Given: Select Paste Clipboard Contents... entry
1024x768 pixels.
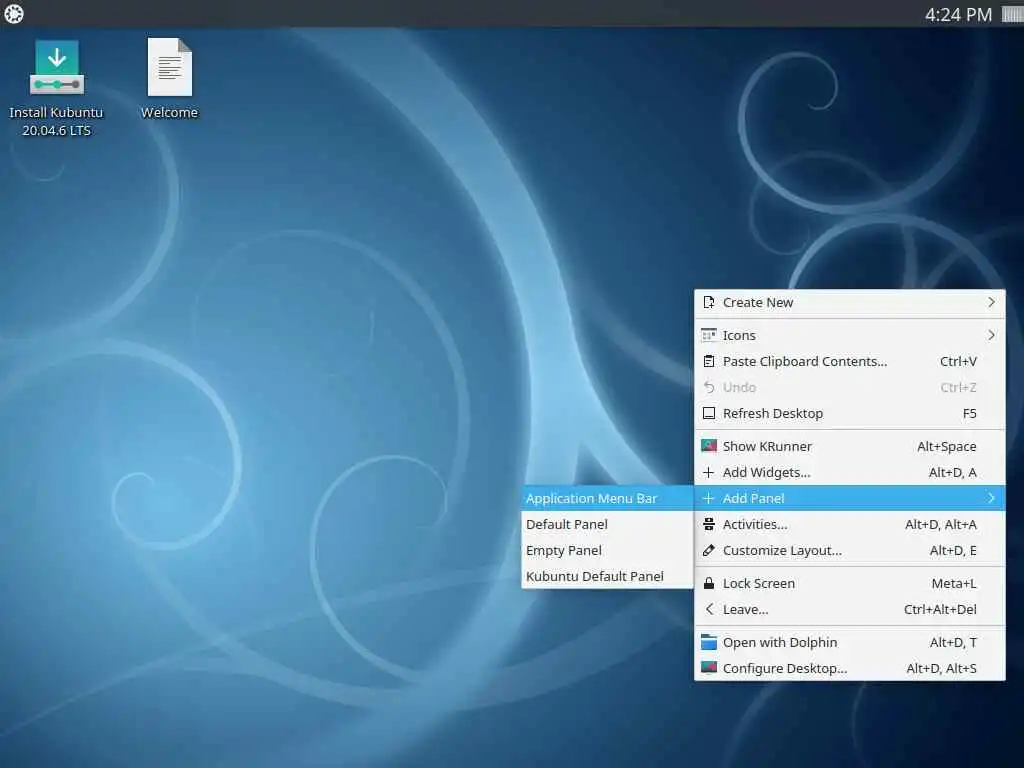Looking at the screenshot, I should [850, 361].
